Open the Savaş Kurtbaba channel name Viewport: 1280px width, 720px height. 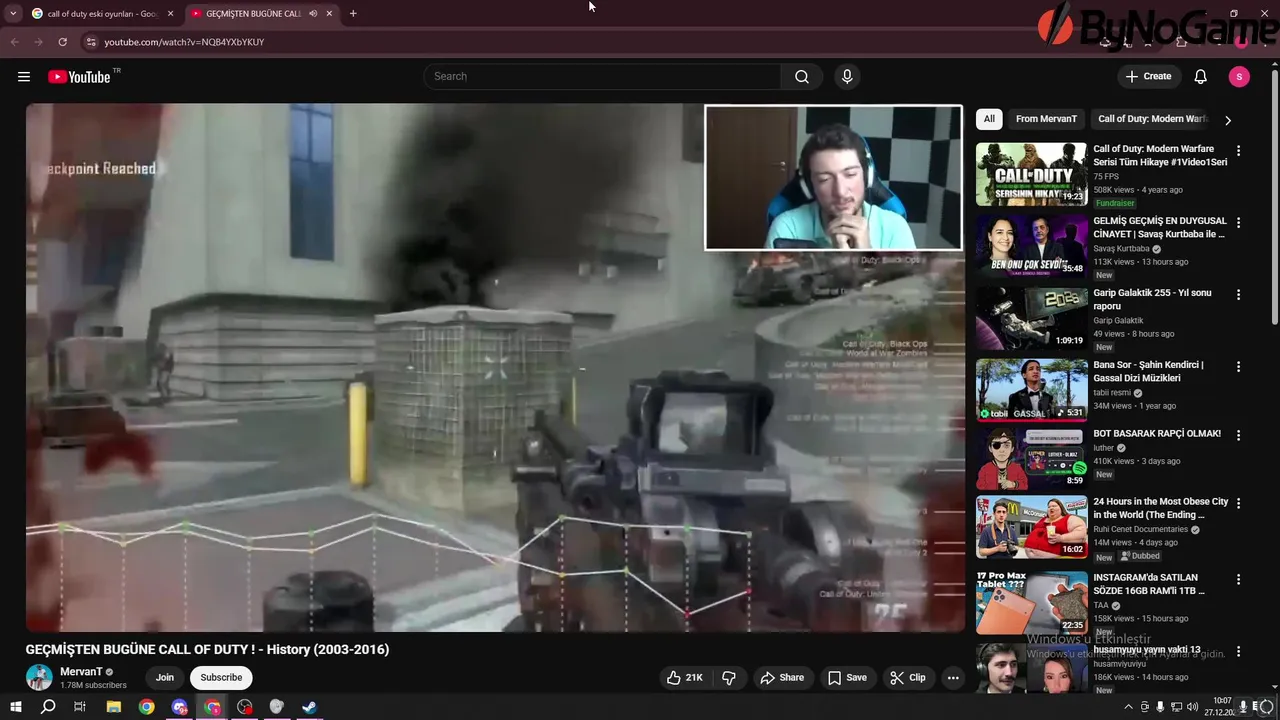point(1121,249)
